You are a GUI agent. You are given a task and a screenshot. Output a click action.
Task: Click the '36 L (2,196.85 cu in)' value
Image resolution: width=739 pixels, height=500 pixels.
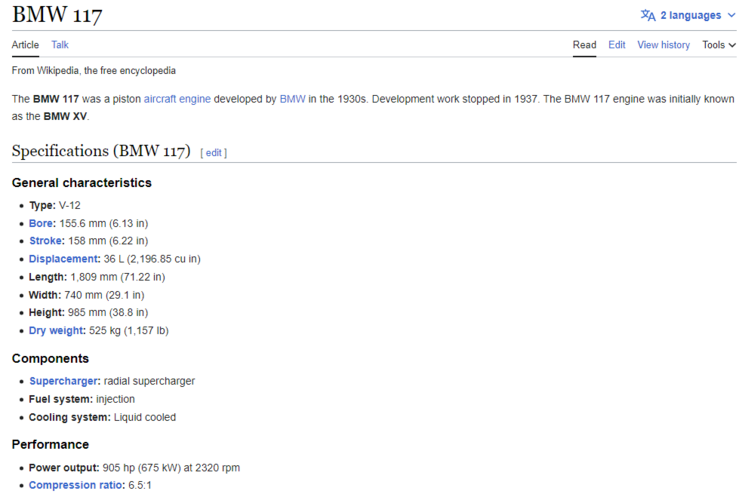tap(152, 259)
